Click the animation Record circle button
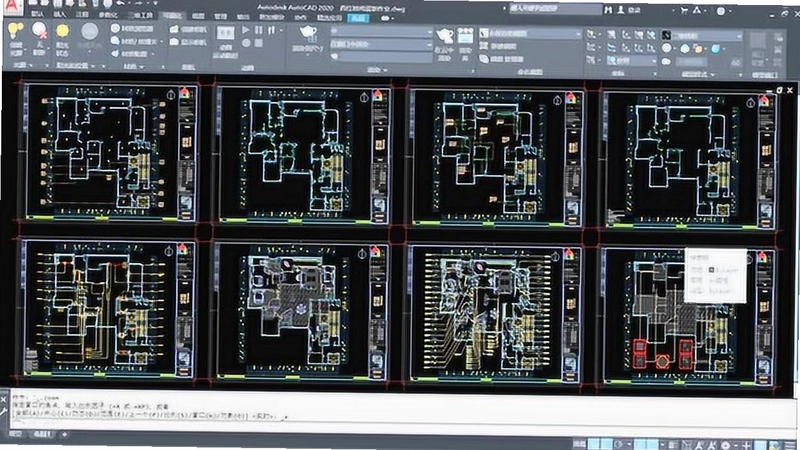 (246, 43)
